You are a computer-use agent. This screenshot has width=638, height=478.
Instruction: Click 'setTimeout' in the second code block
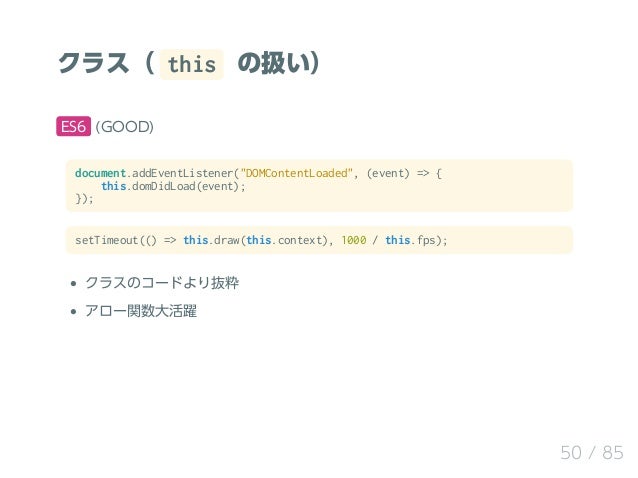tap(107, 240)
